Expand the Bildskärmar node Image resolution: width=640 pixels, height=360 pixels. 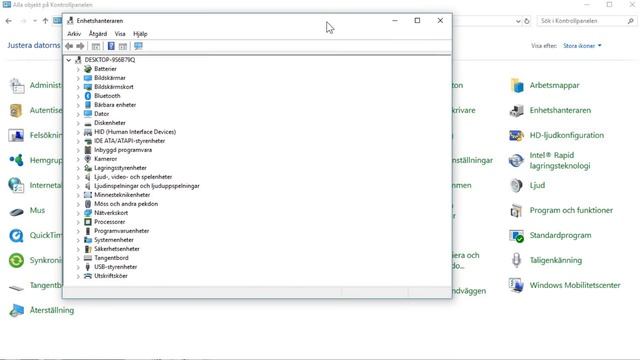point(78,78)
